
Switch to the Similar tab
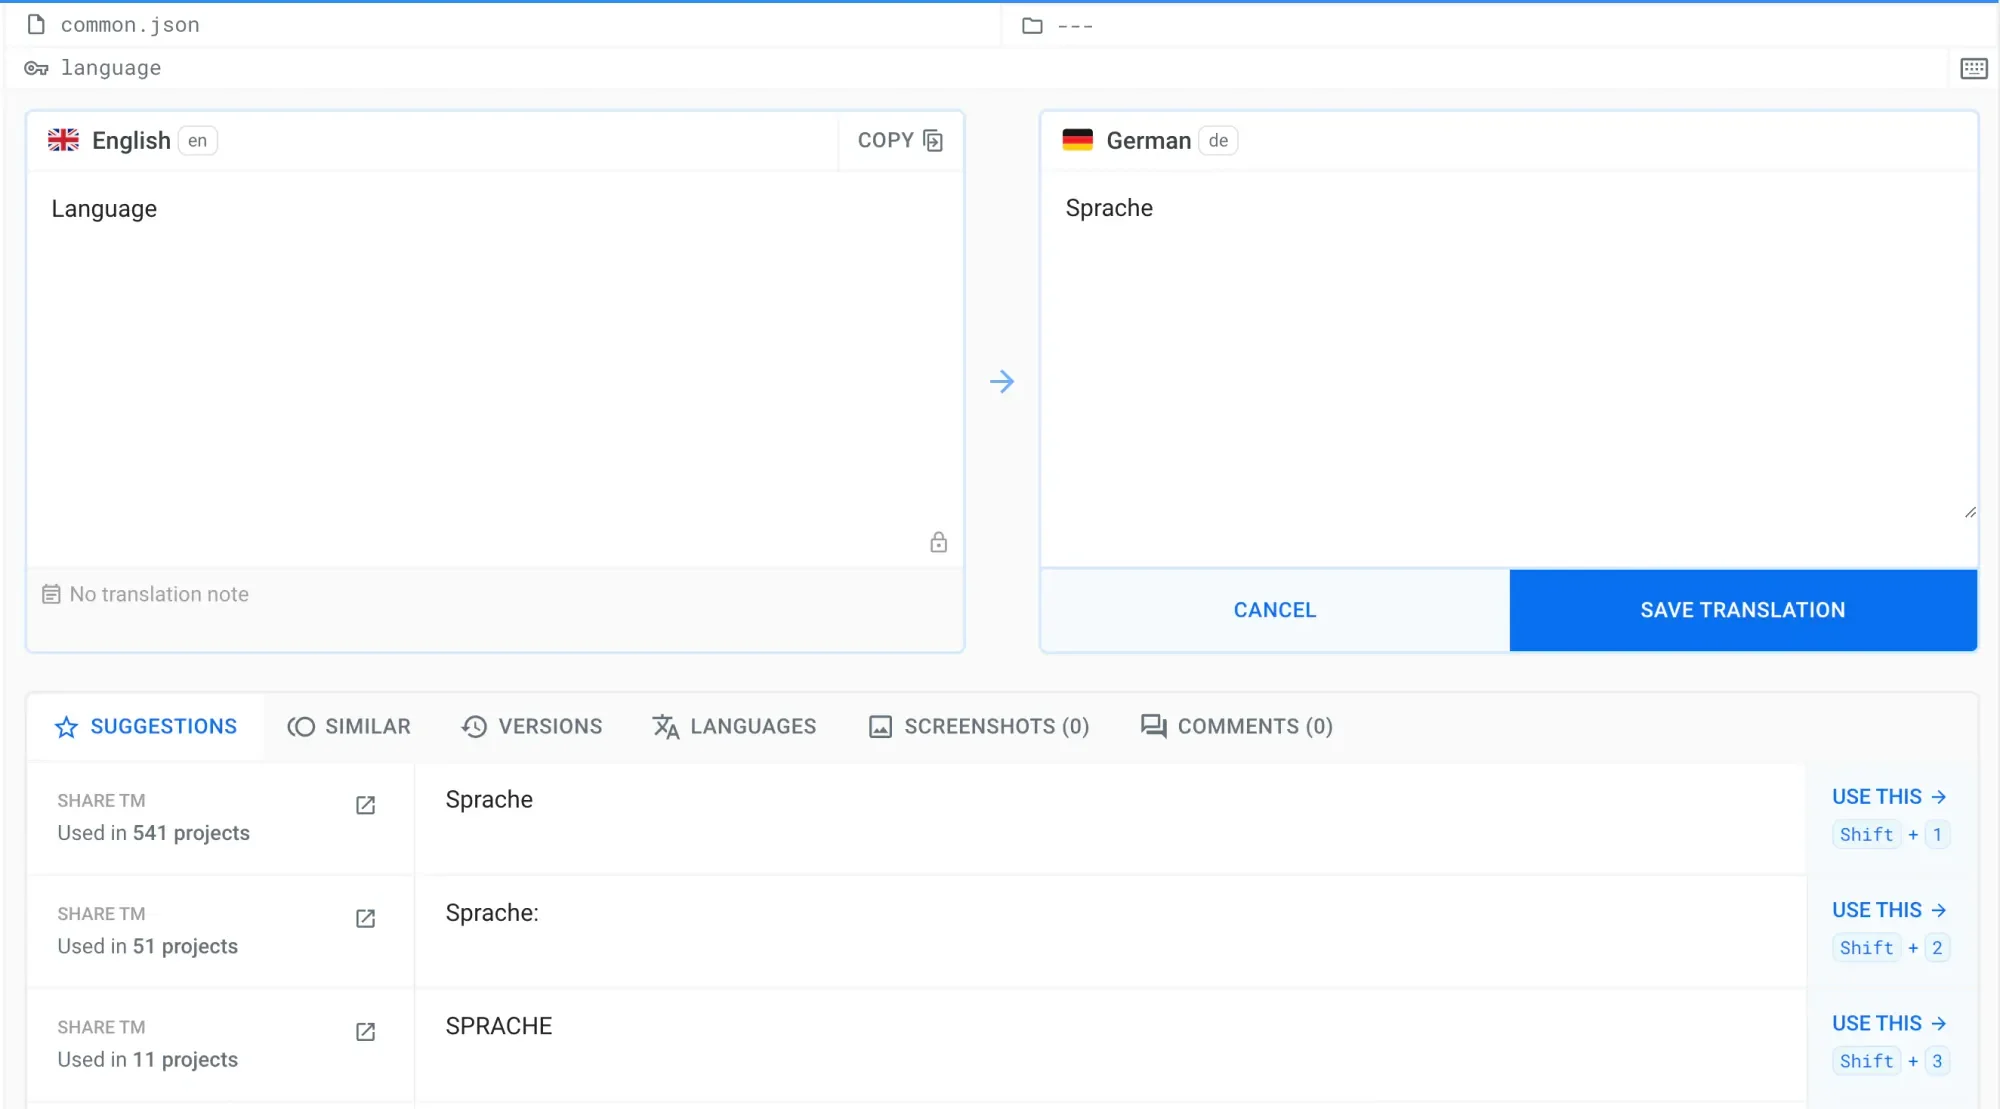[349, 727]
